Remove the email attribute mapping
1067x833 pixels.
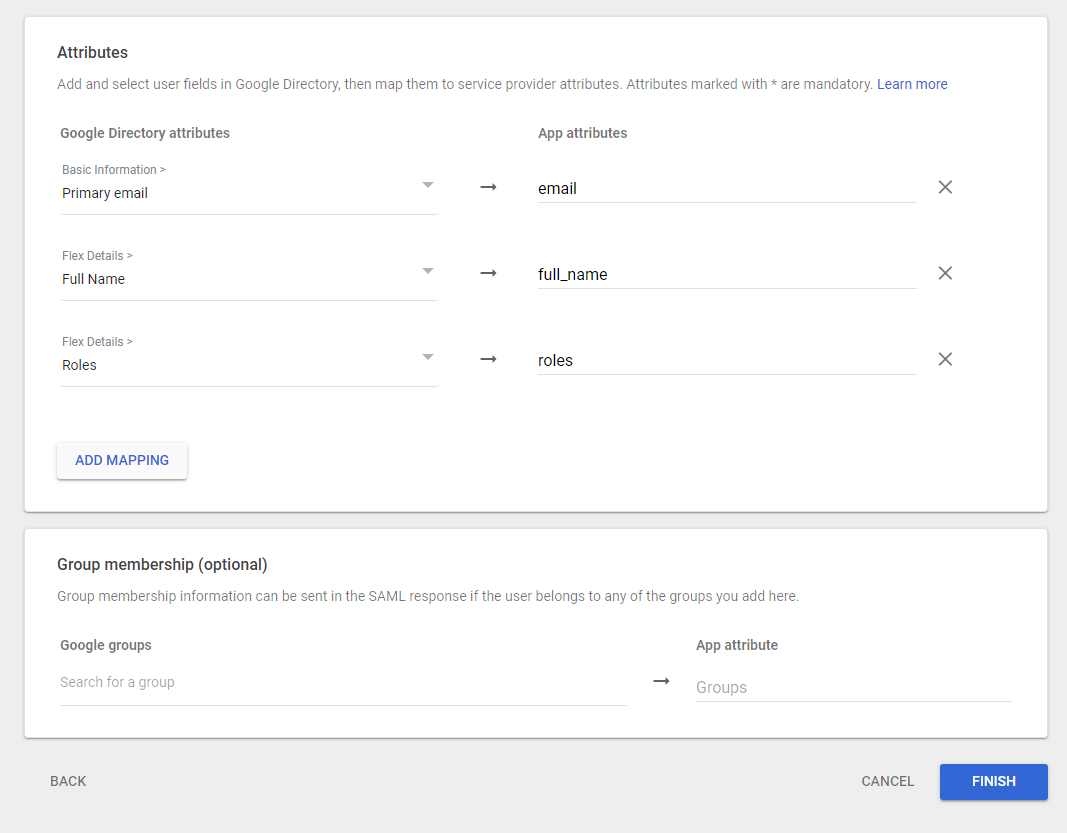click(945, 187)
